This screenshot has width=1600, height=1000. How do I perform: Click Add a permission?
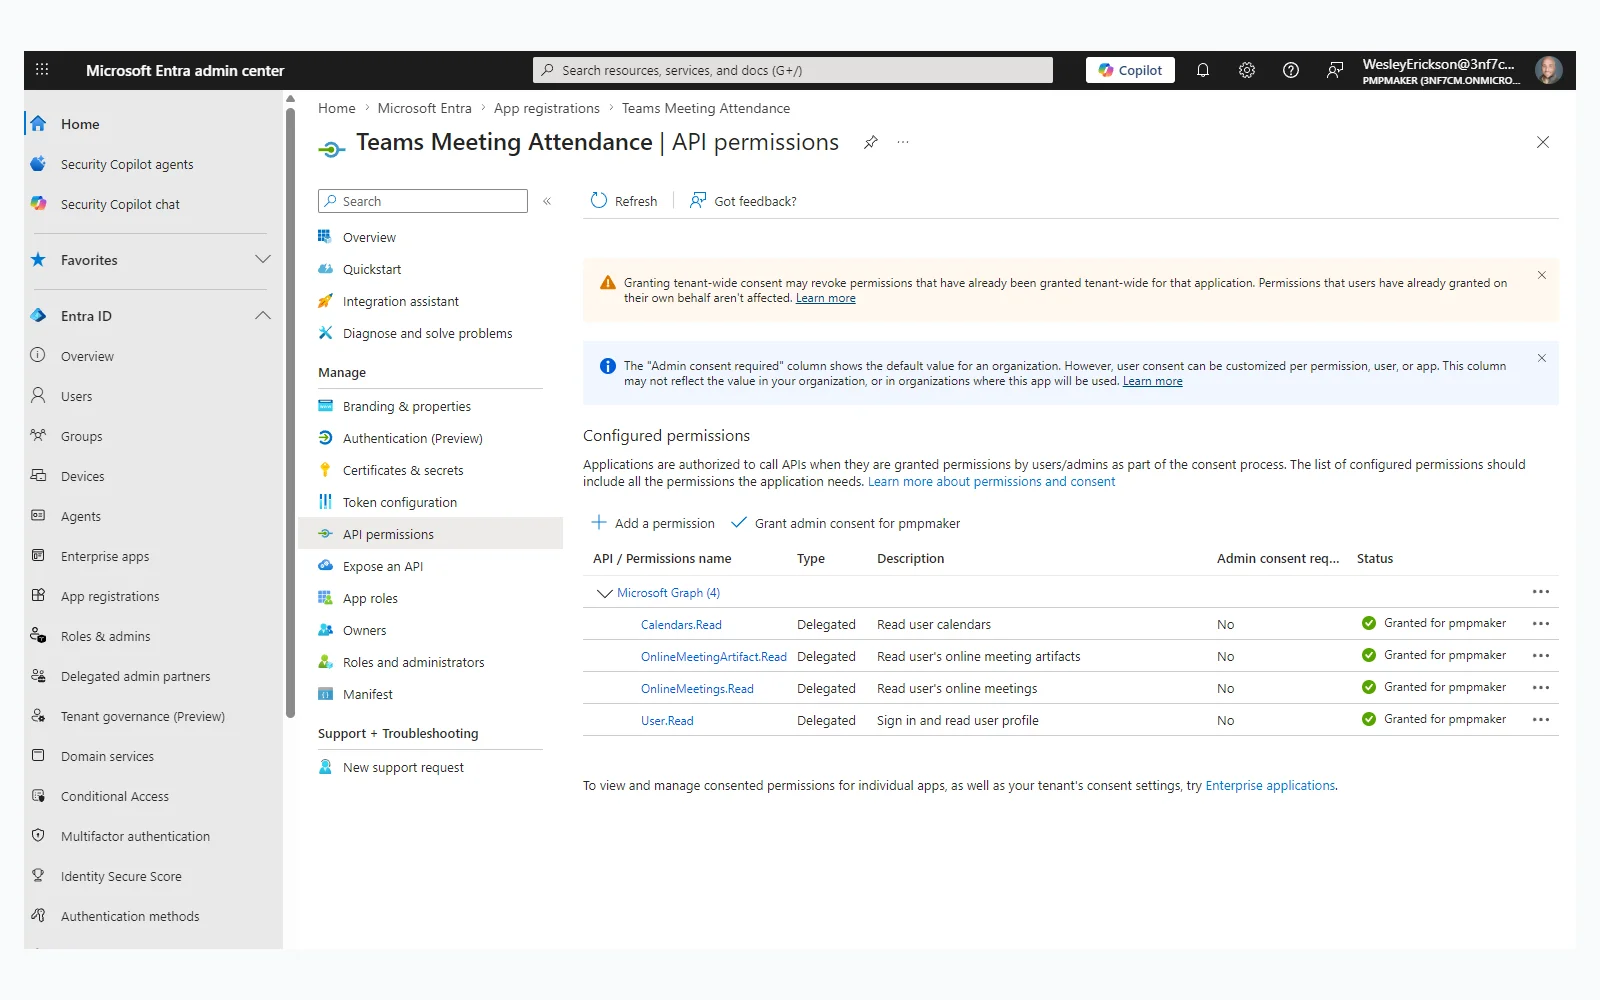point(653,523)
